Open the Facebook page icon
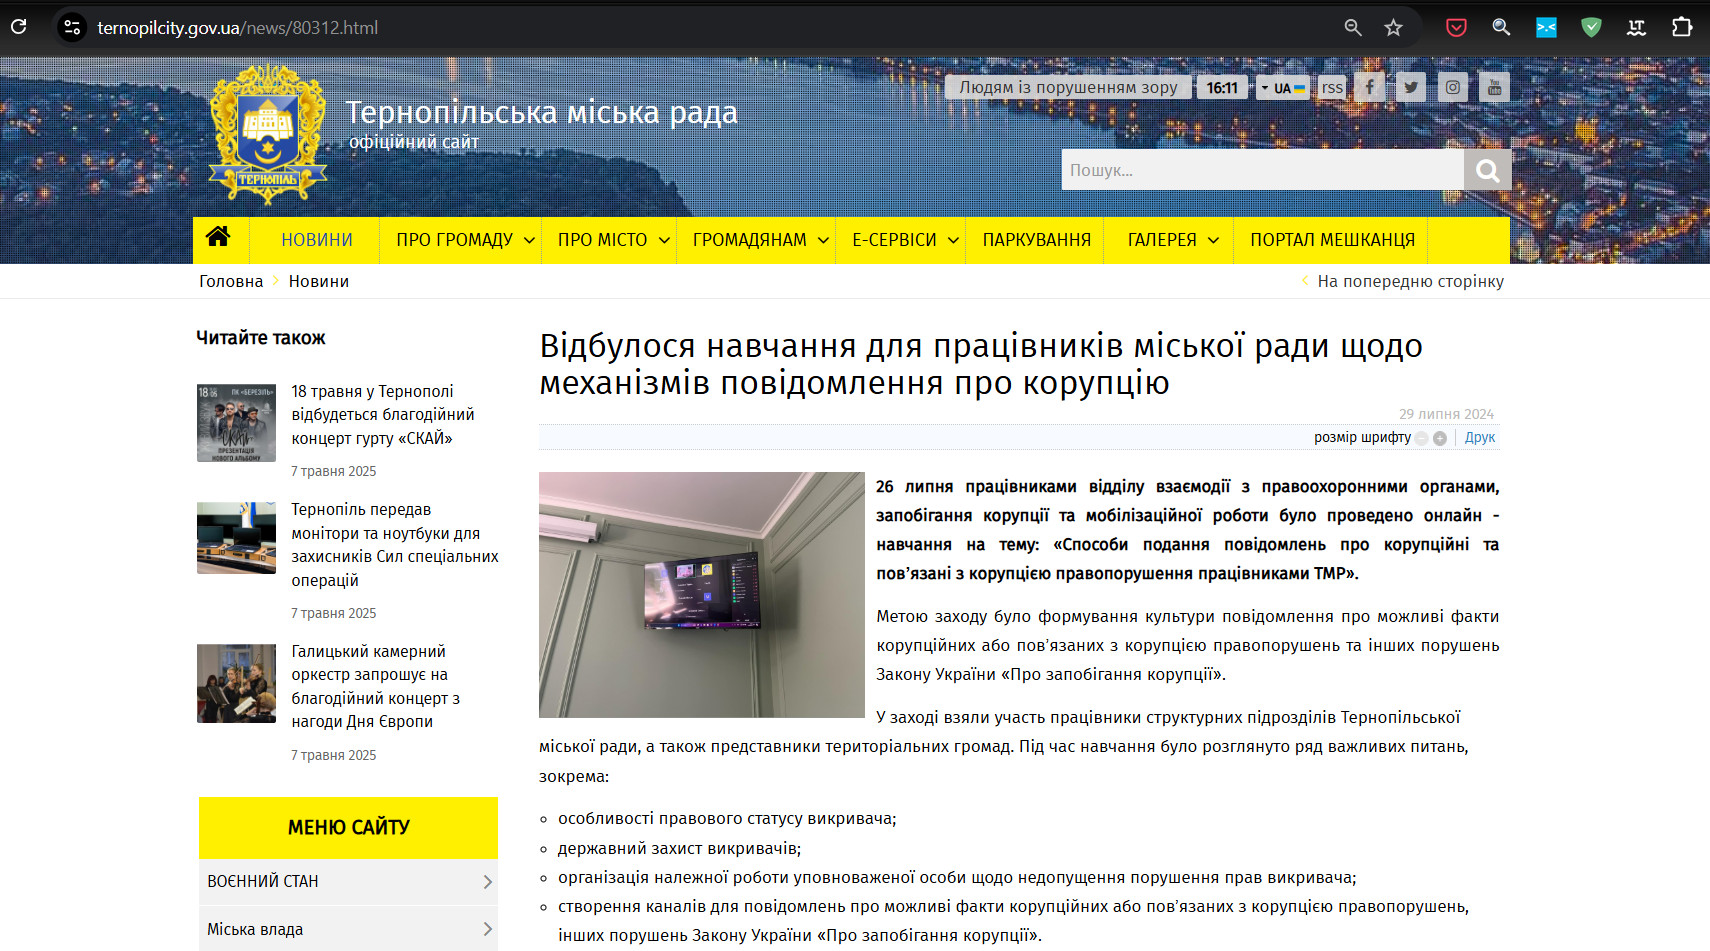The height and width of the screenshot is (951, 1710). pyautogui.click(x=1369, y=87)
